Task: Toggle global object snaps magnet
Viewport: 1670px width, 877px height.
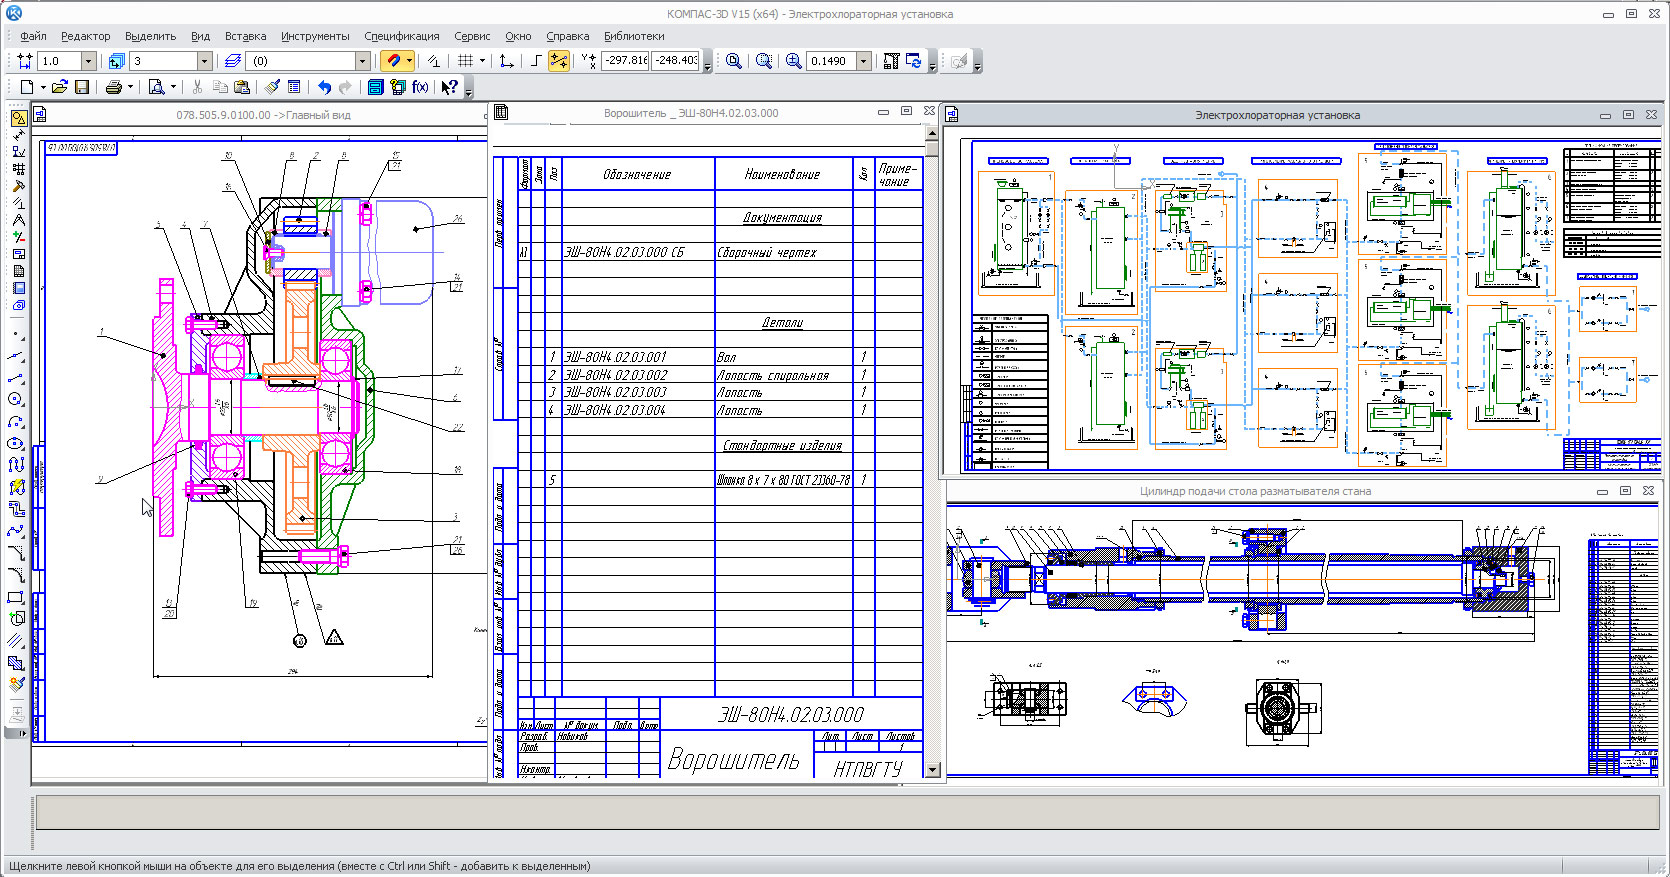Action: [x=393, y=61]
